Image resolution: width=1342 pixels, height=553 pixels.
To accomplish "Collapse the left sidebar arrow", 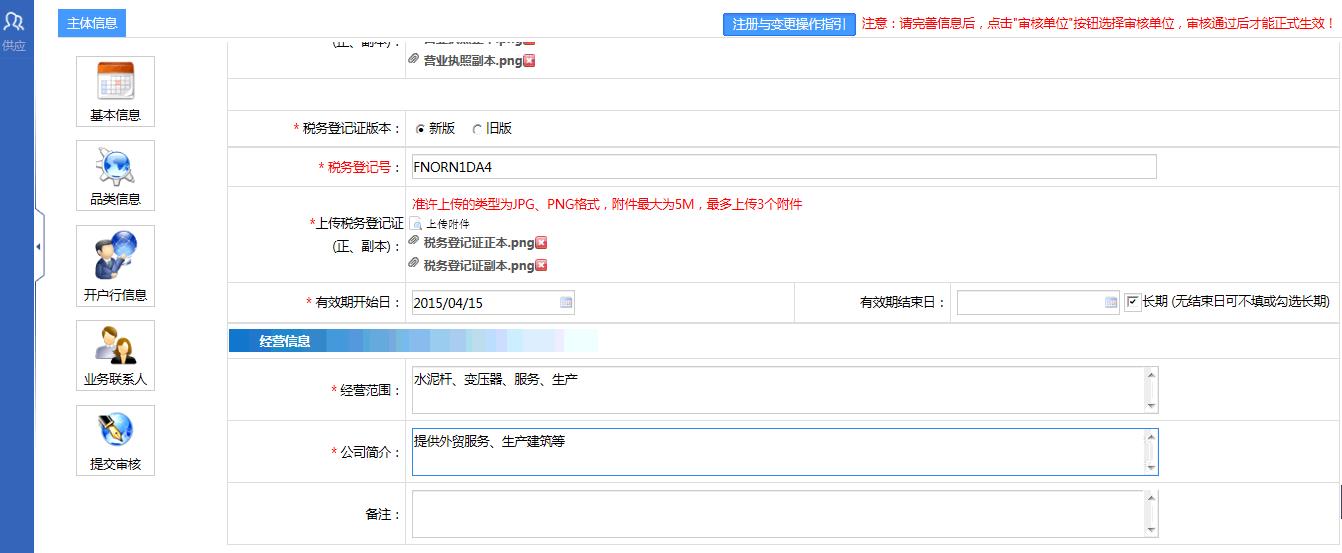I will [x=39, y=246].
